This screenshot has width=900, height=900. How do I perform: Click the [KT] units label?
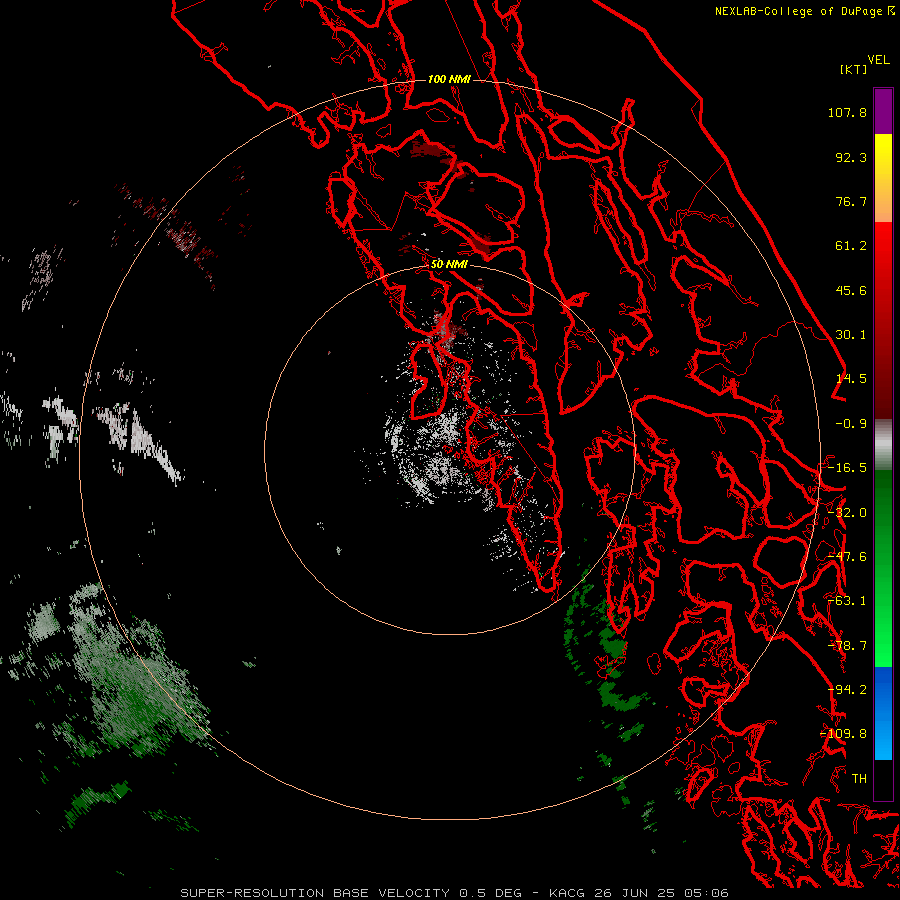[854, 69]
